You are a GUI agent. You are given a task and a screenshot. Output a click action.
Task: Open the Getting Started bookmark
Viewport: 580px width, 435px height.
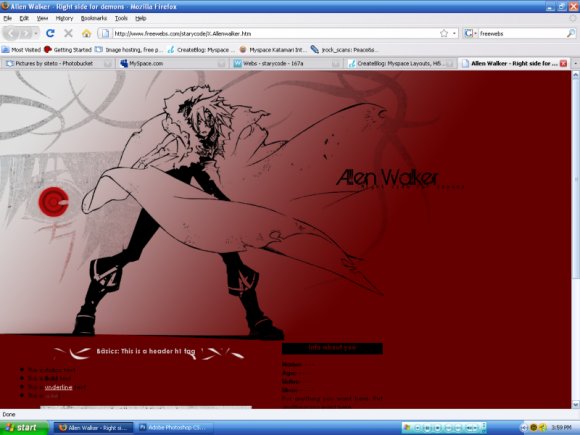pyautogui.click(x=68, y=50)
